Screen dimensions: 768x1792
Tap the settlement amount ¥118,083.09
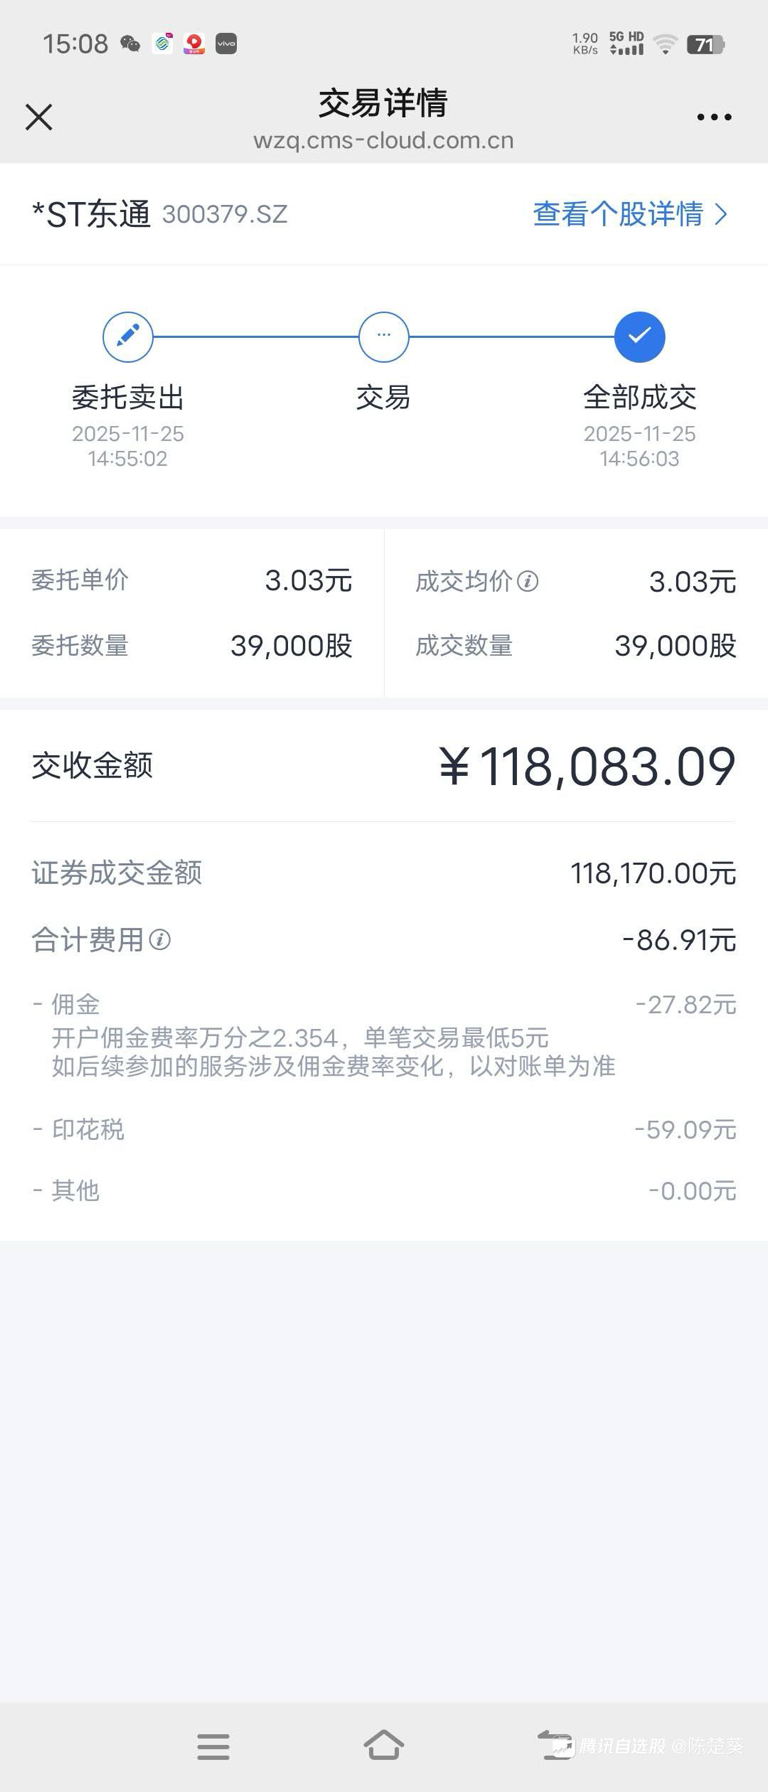(587, 767)
